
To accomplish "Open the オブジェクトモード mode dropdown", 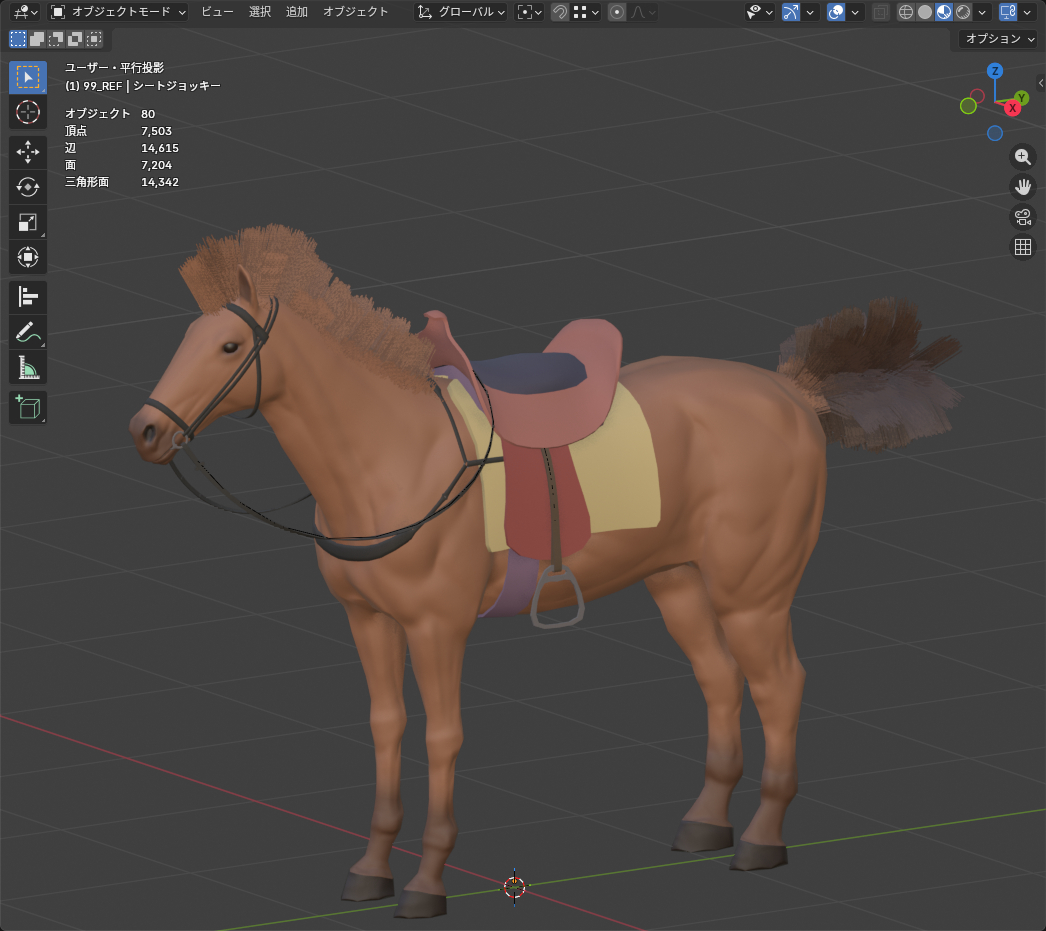I will [x=117, y=12].
